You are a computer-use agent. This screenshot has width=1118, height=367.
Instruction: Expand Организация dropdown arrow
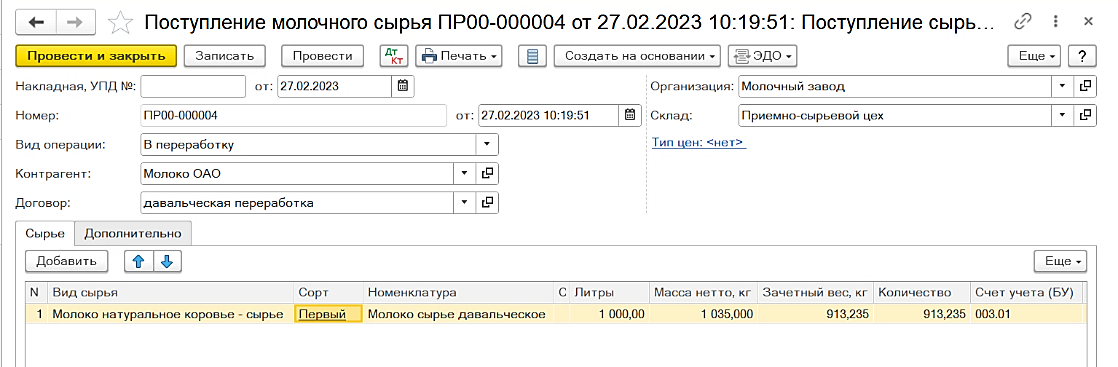click(1062, 86)
